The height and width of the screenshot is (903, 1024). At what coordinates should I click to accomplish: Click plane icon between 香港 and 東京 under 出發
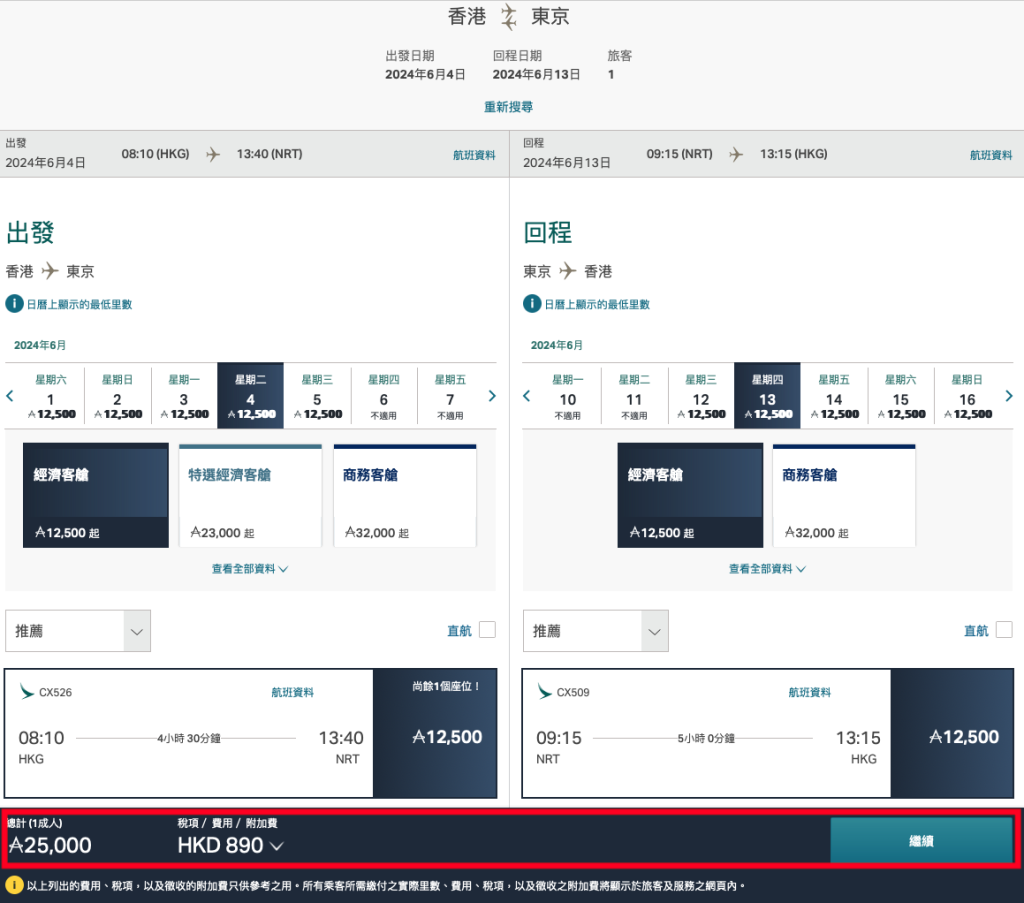(x=50, y=270)
